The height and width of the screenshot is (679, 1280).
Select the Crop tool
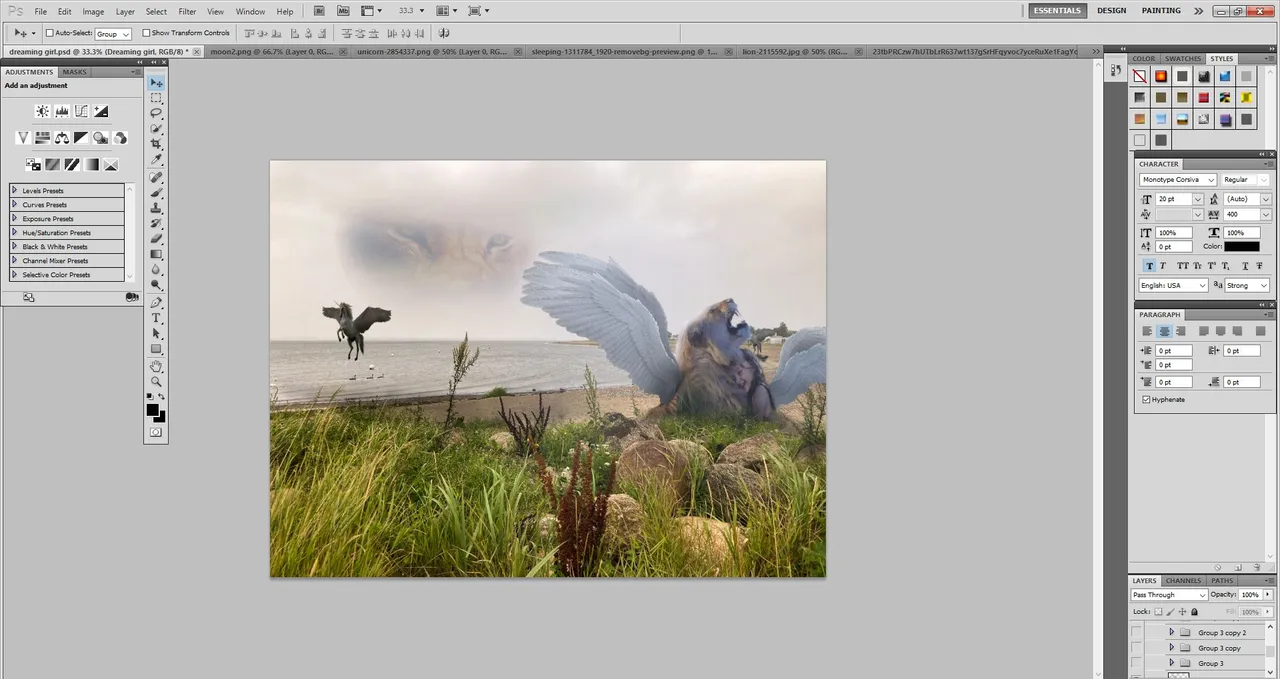156,144
